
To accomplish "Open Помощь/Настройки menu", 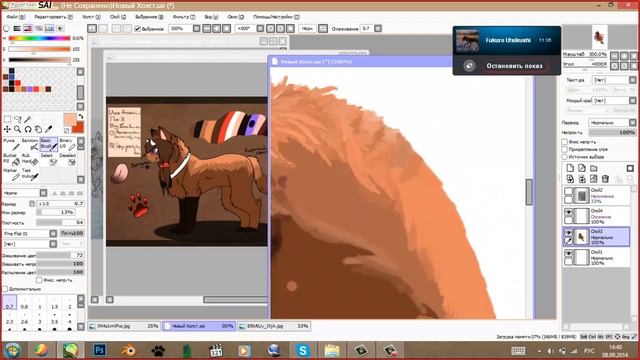I will (x=276, y=17).
